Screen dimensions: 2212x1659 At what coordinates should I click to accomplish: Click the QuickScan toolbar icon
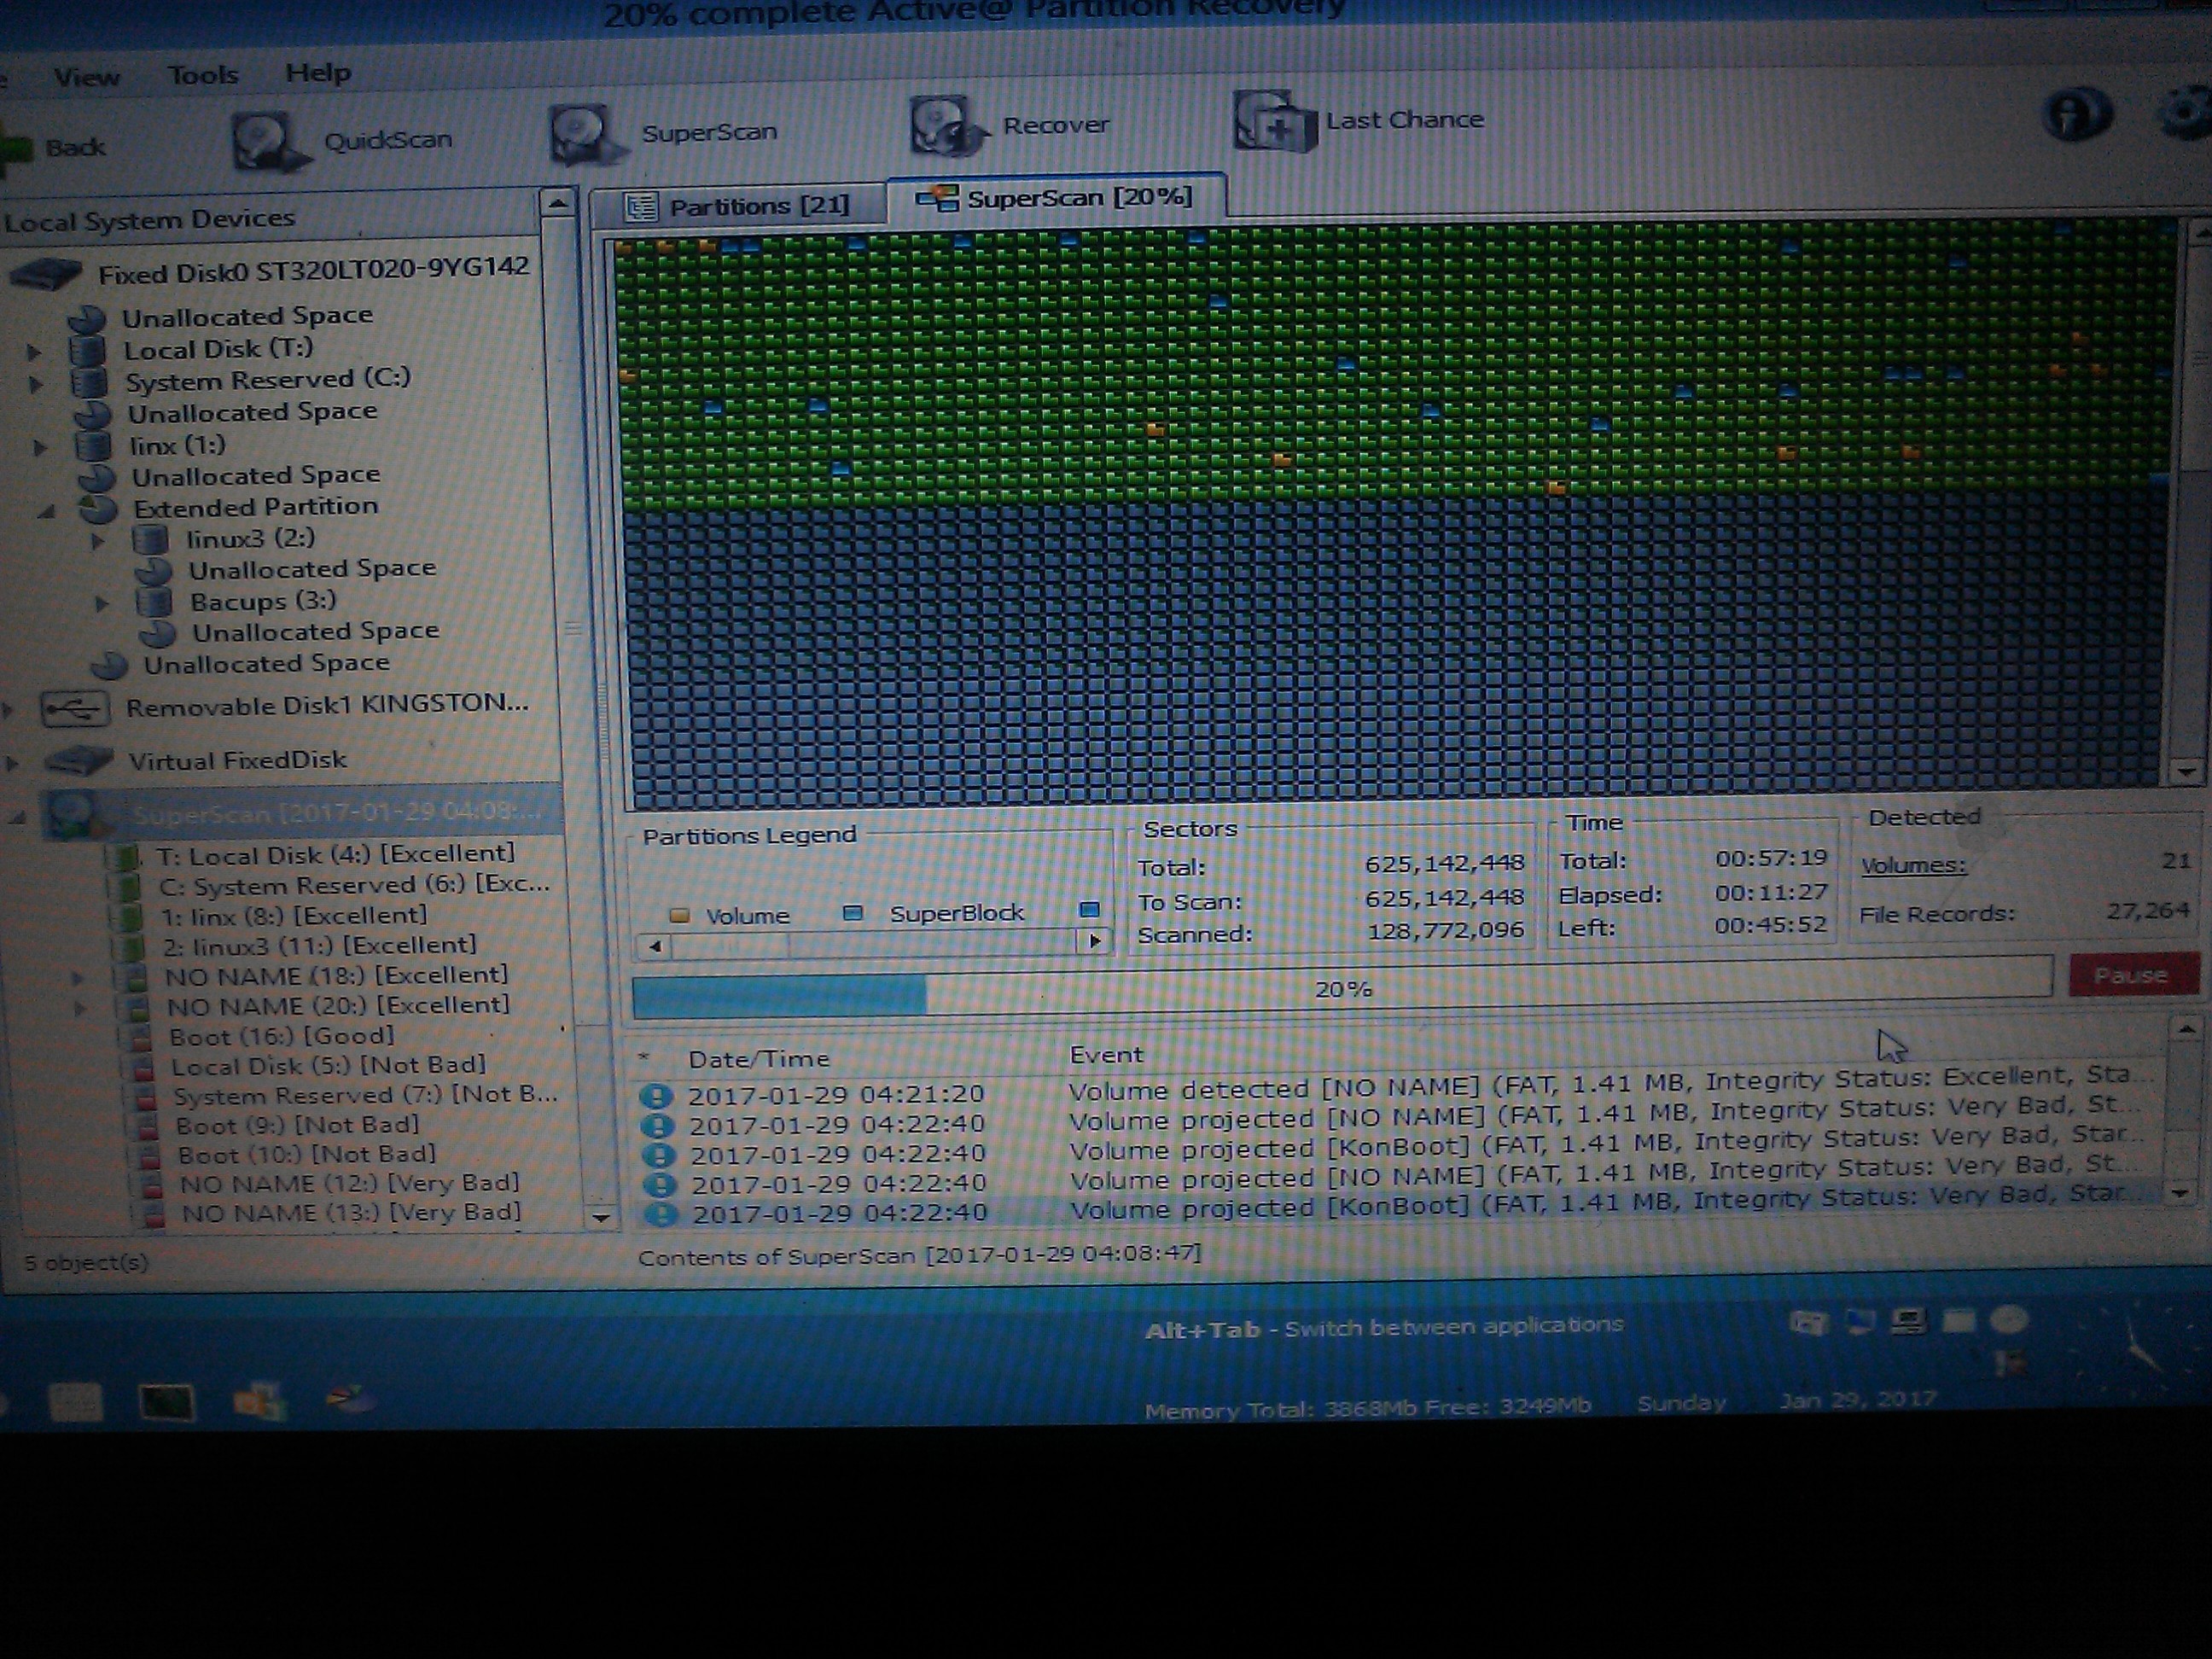(x=265, y=142)
